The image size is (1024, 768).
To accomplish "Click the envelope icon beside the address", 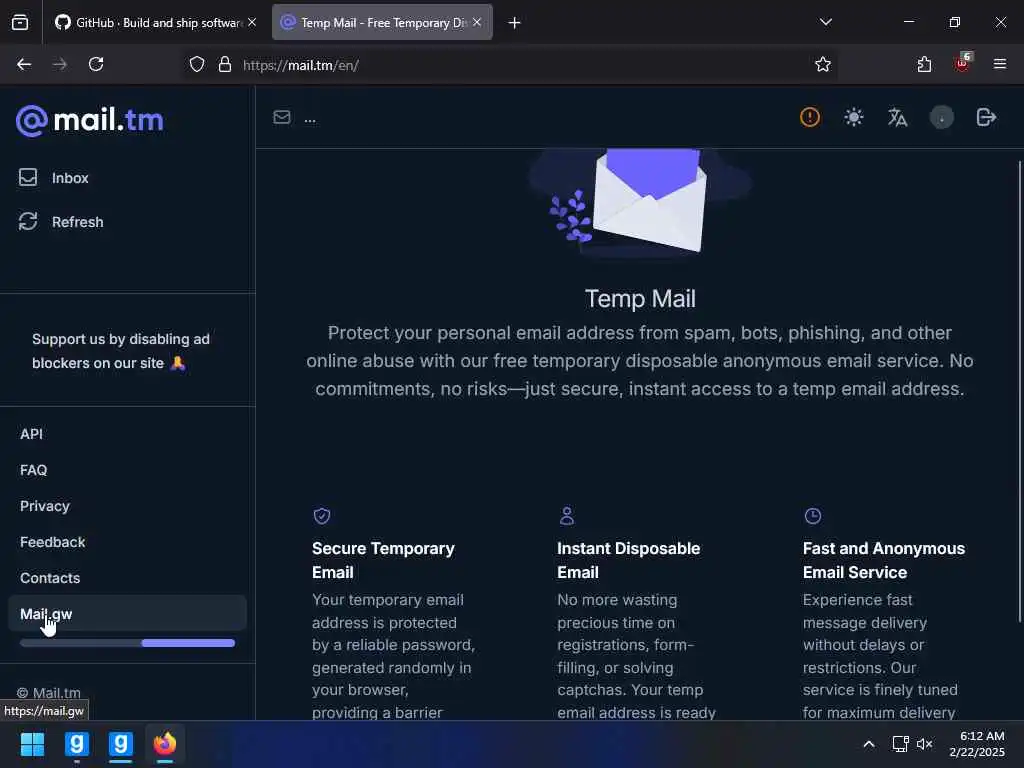I will (x=281, y=118).
